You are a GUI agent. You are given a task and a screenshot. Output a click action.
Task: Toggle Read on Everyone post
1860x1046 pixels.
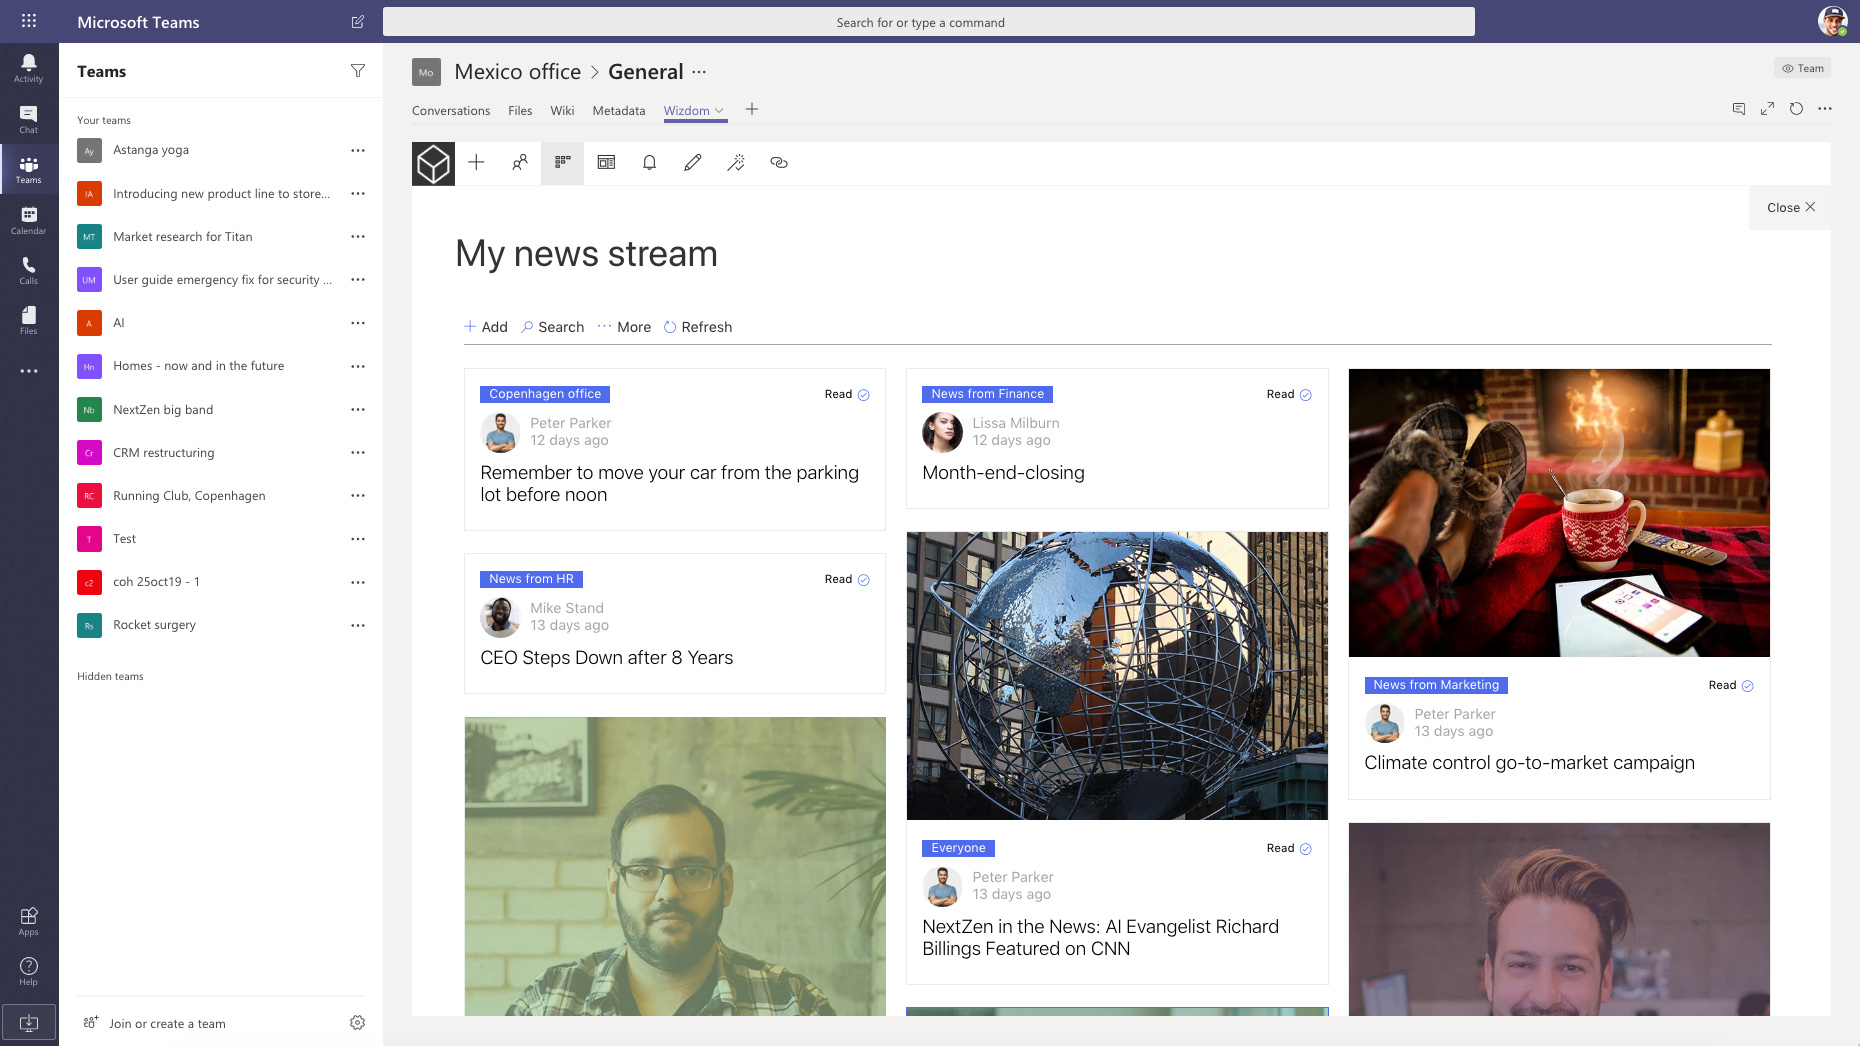(1289, 848)
